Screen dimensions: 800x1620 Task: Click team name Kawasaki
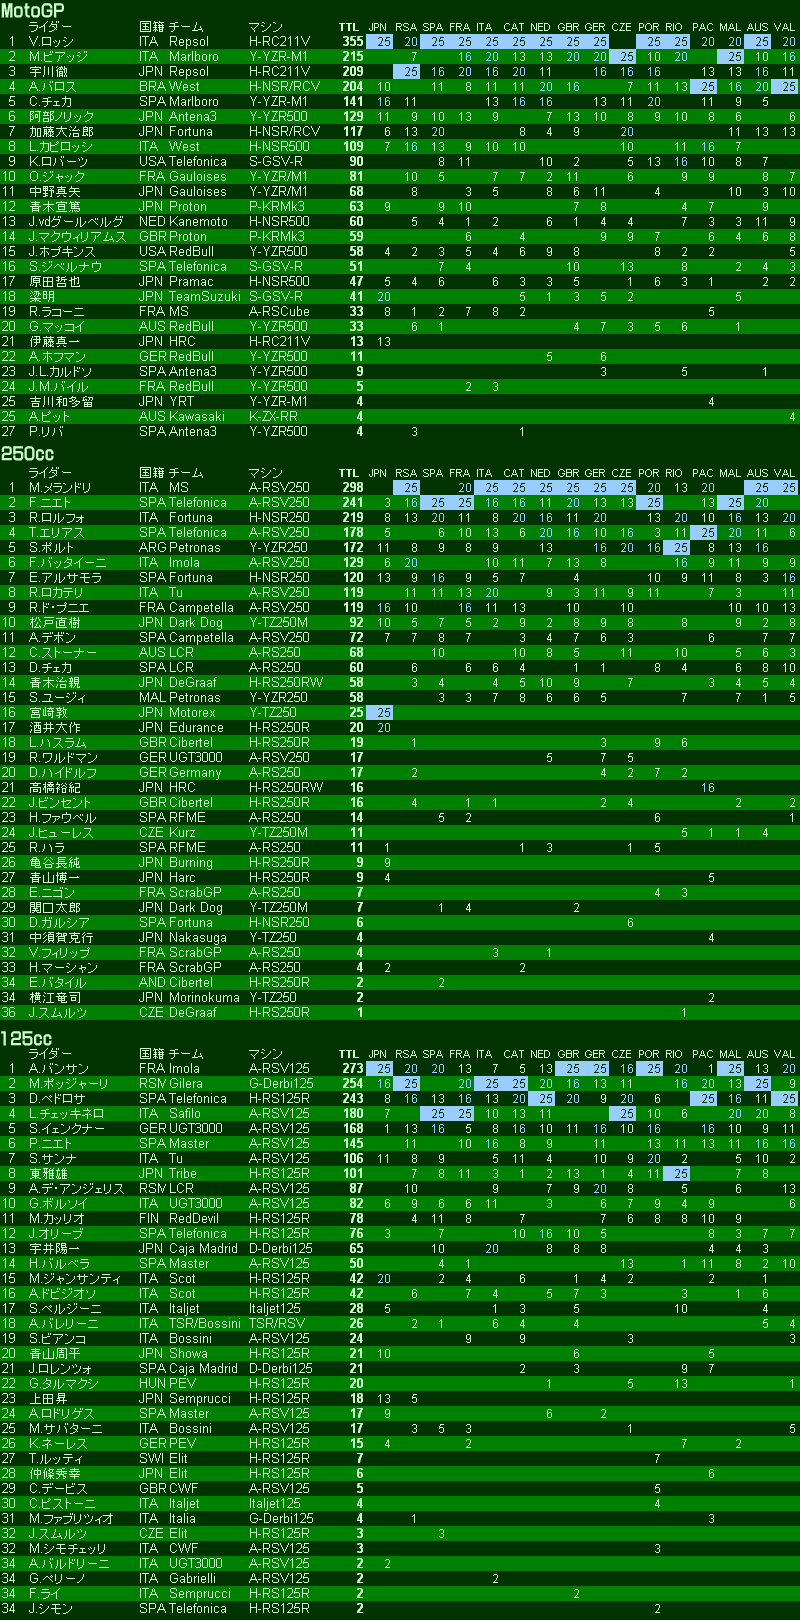click(x=197, y=417)
